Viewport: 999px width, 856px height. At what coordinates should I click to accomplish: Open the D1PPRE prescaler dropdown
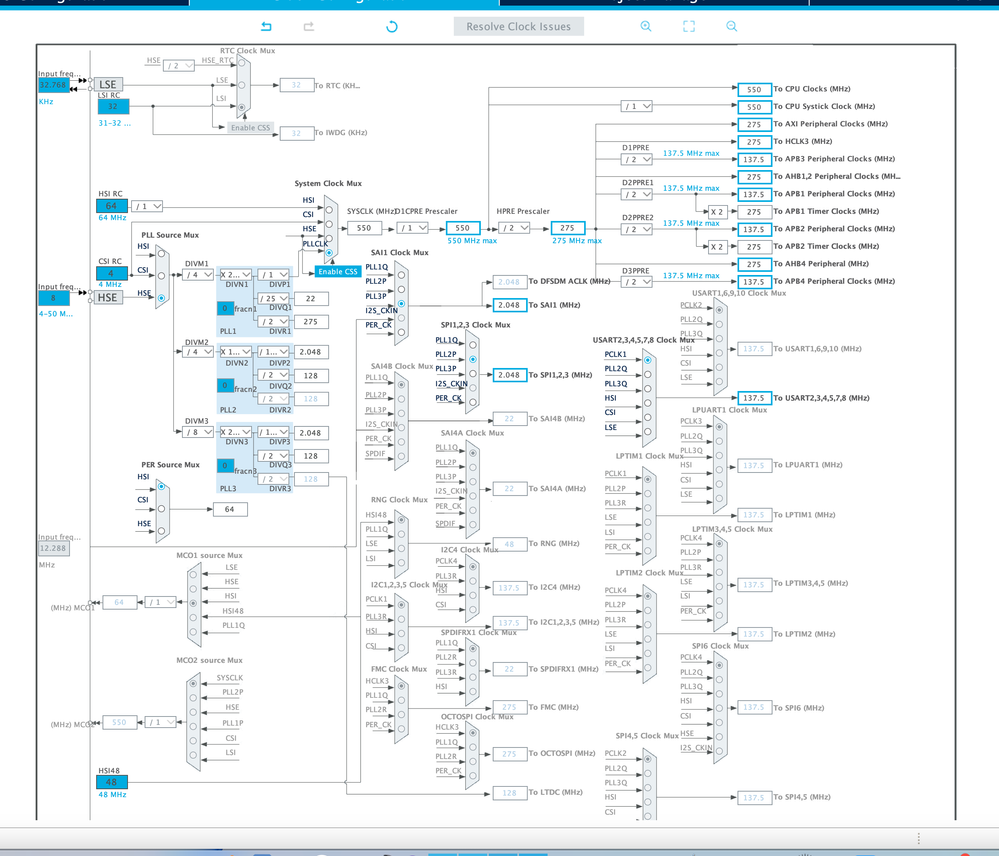point(636,159)
